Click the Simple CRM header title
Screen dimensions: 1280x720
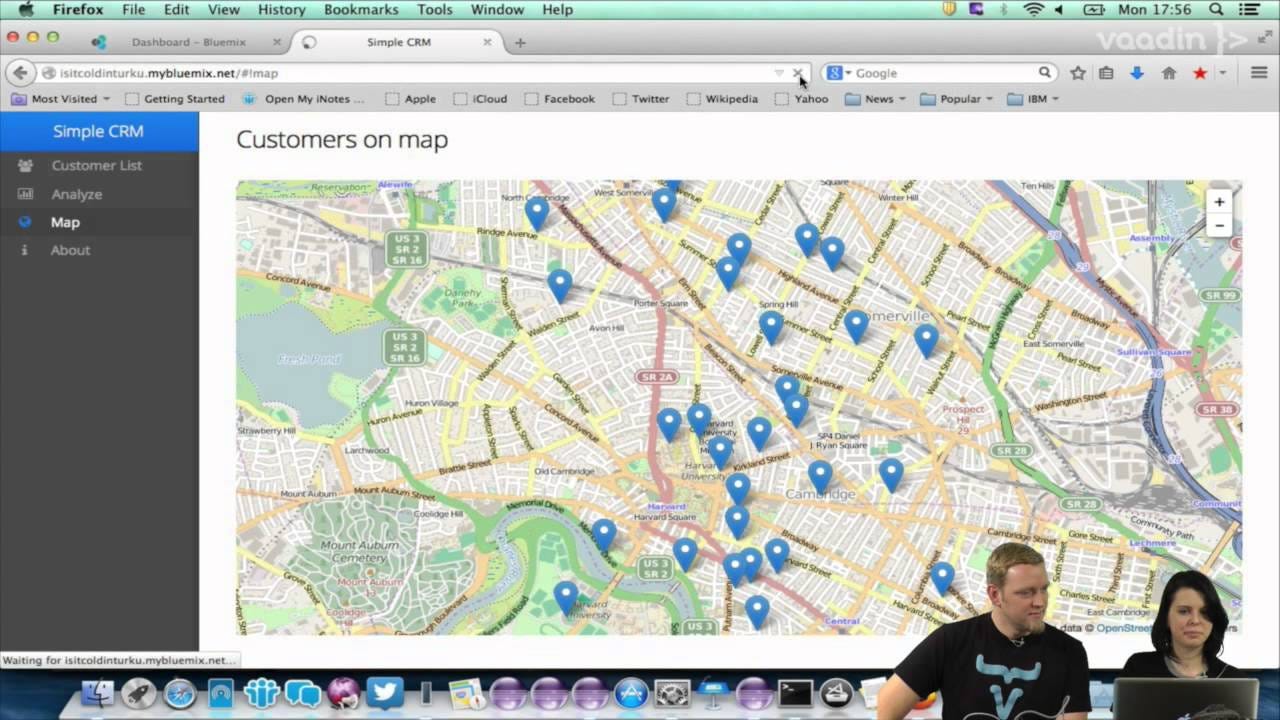click(98, 131)
